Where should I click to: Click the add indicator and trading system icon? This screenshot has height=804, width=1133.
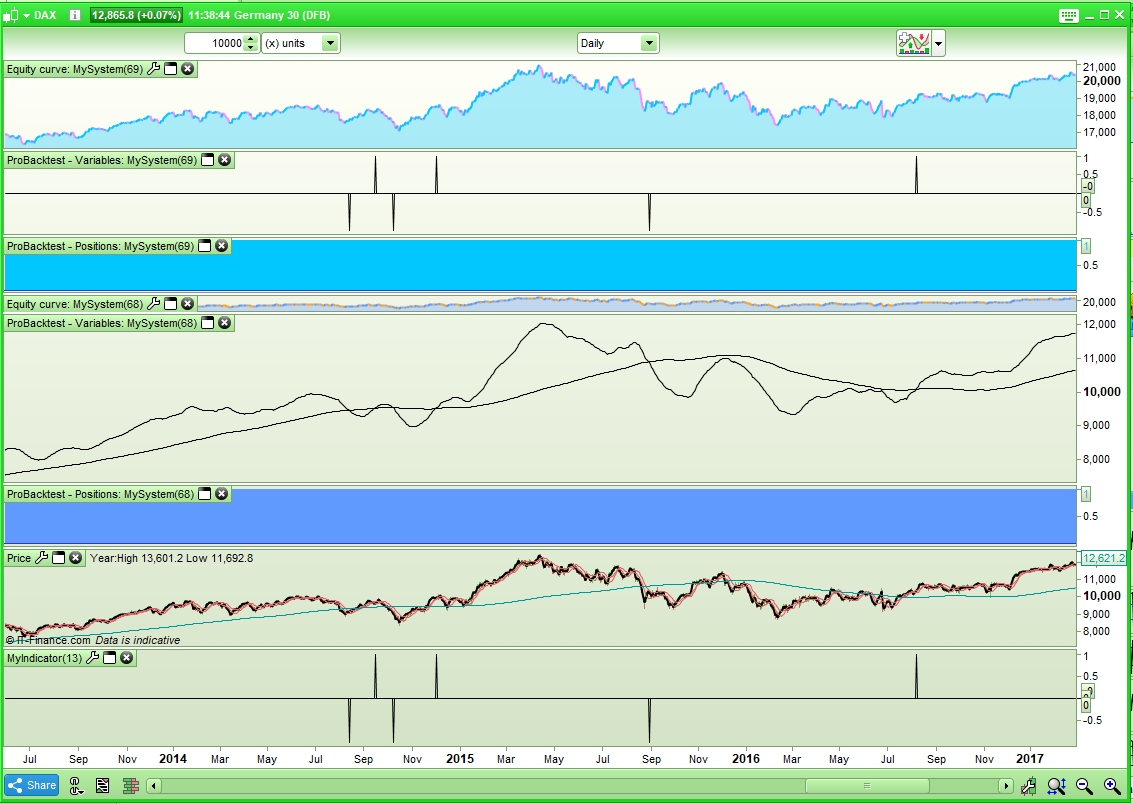913,43
